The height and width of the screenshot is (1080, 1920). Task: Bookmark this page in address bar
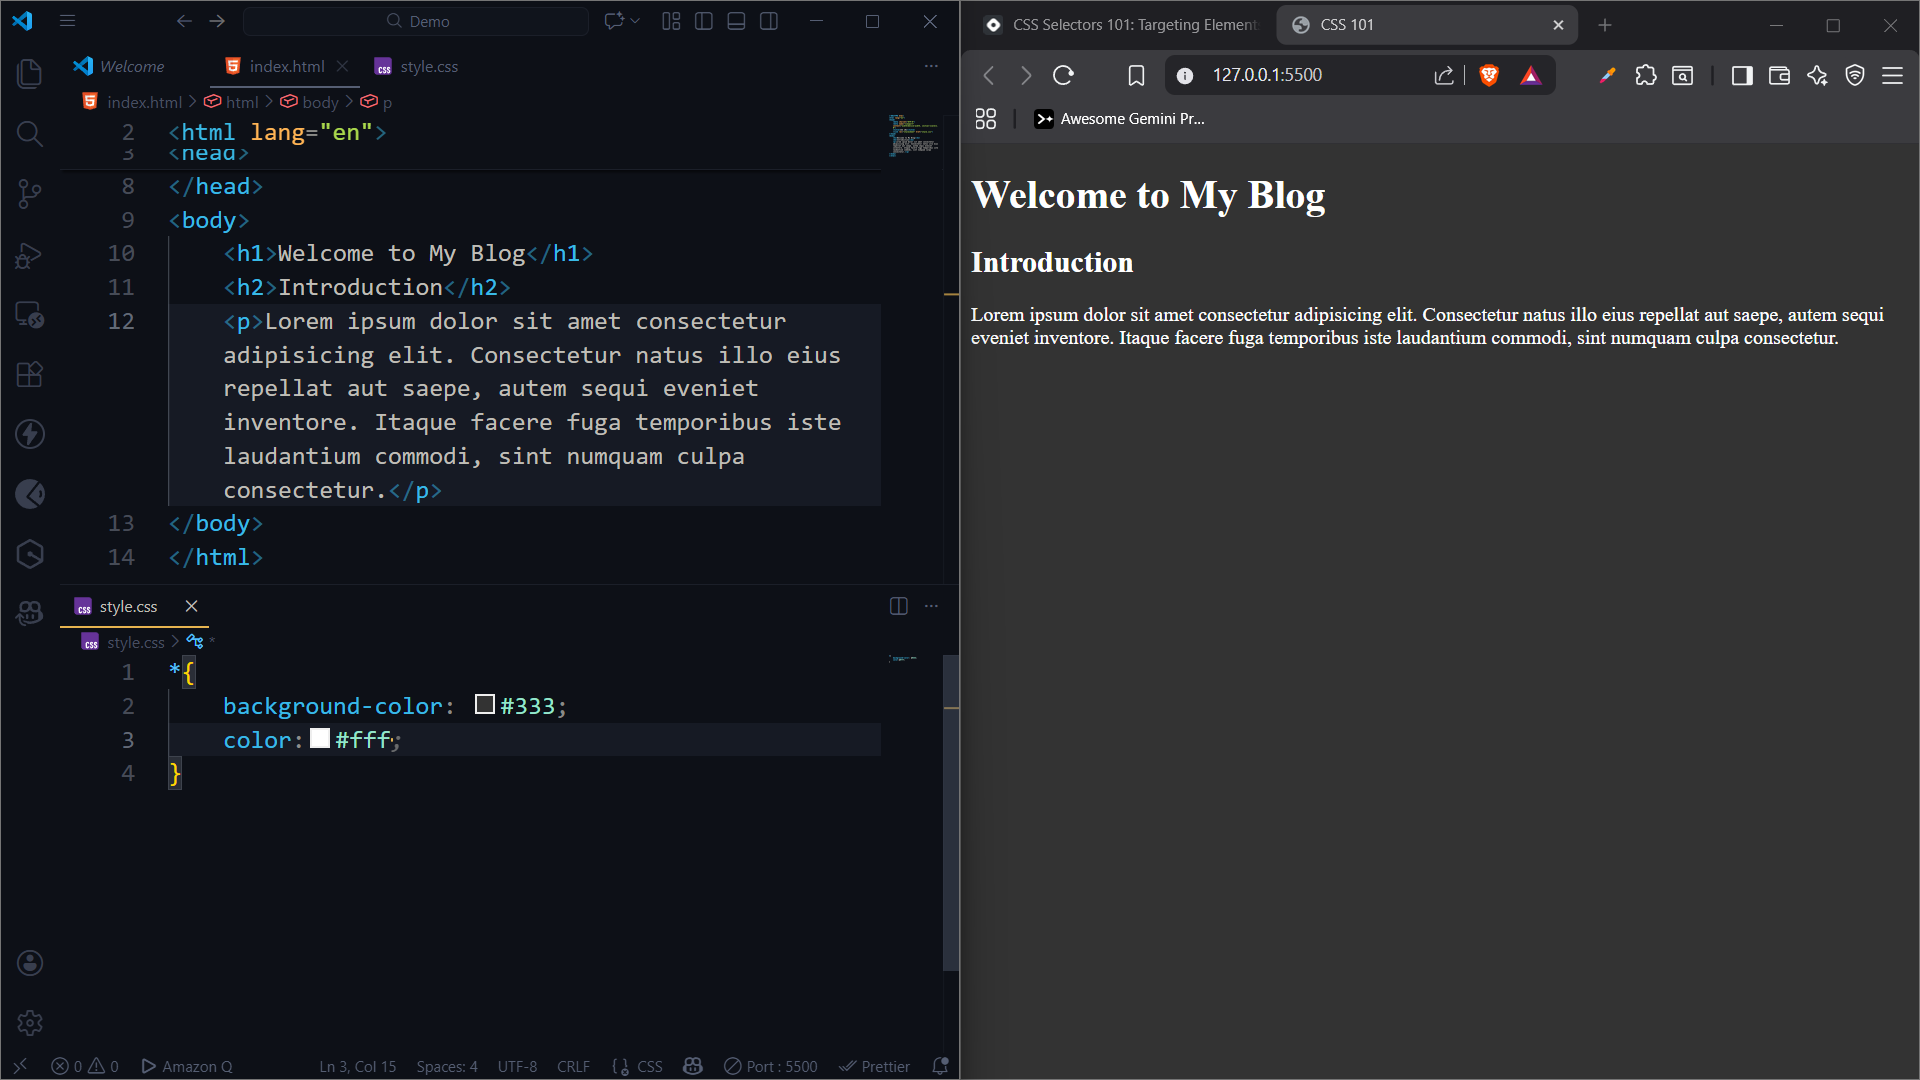click(1136, 75)
